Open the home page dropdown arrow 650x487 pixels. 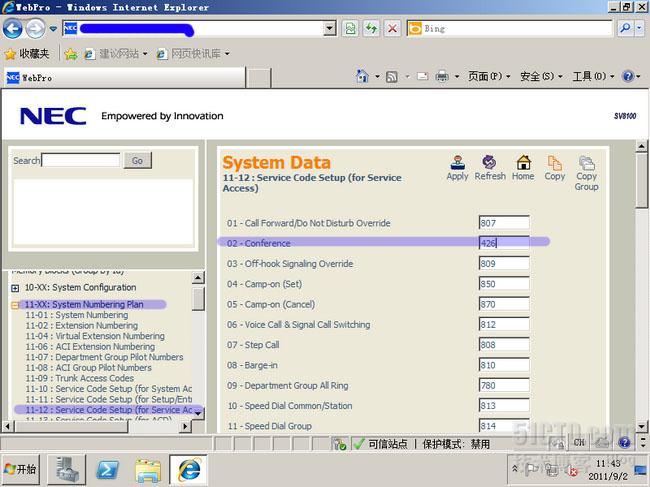coord(377,76)
